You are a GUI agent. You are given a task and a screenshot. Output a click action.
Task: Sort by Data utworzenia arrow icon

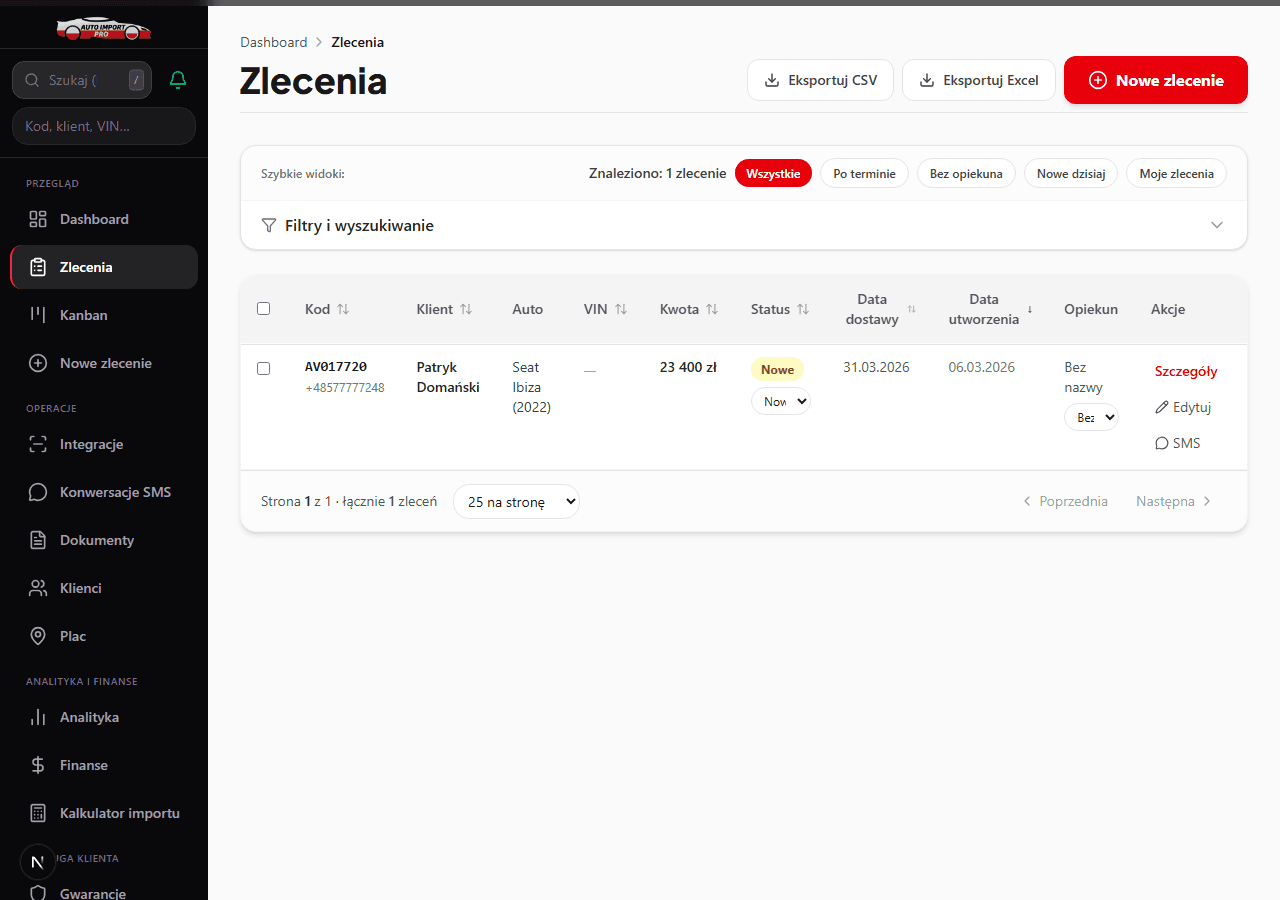pyautogui.click(x=1030, y=309)
